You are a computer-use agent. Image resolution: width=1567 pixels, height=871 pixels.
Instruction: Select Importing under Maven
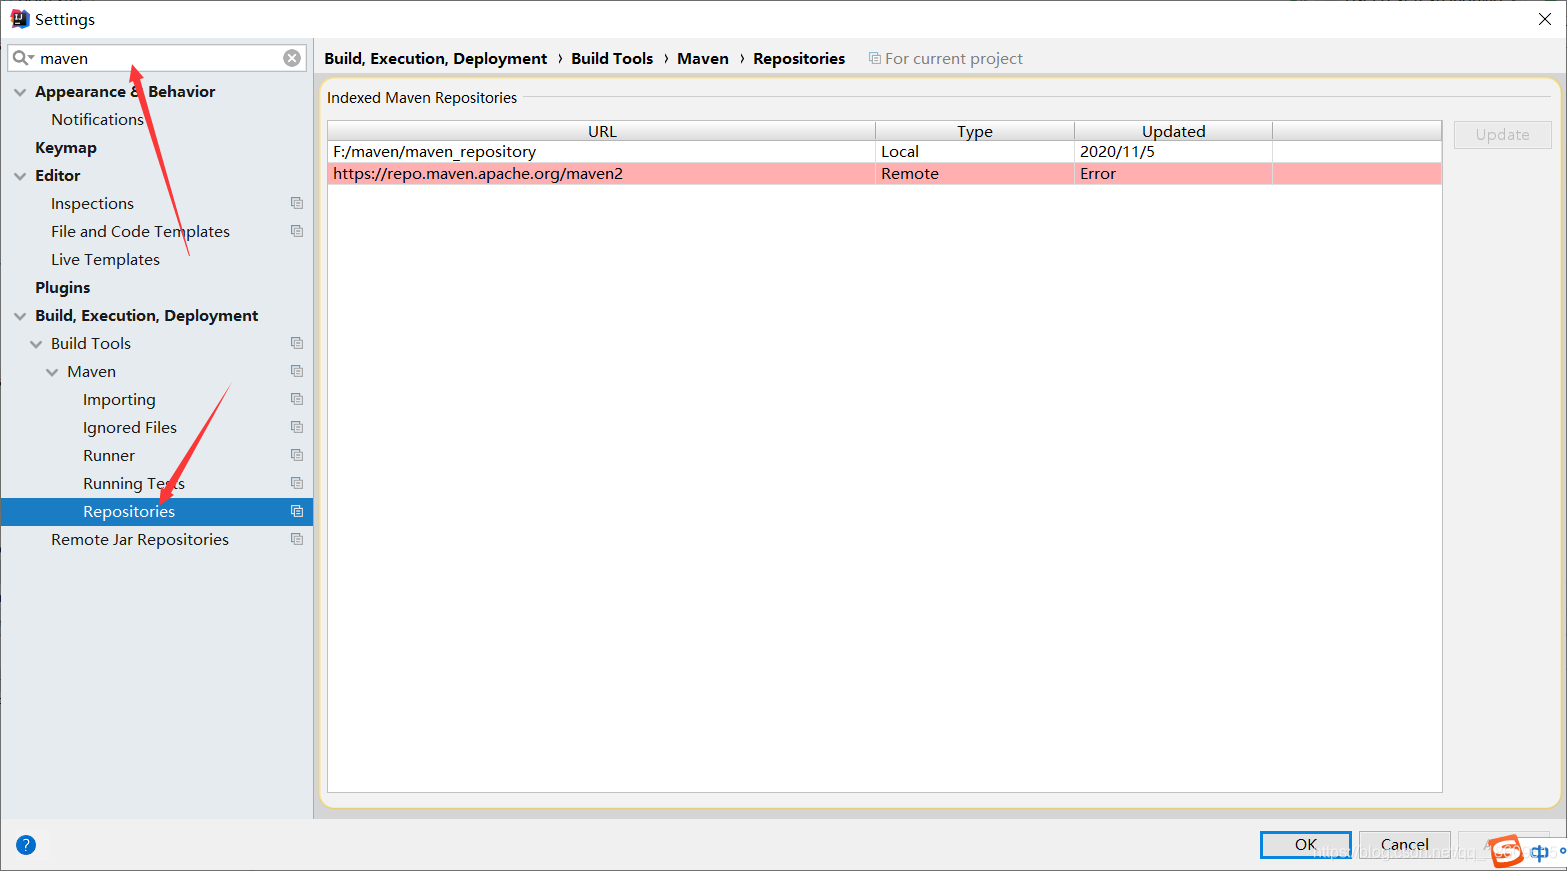[x=119, y=399]
